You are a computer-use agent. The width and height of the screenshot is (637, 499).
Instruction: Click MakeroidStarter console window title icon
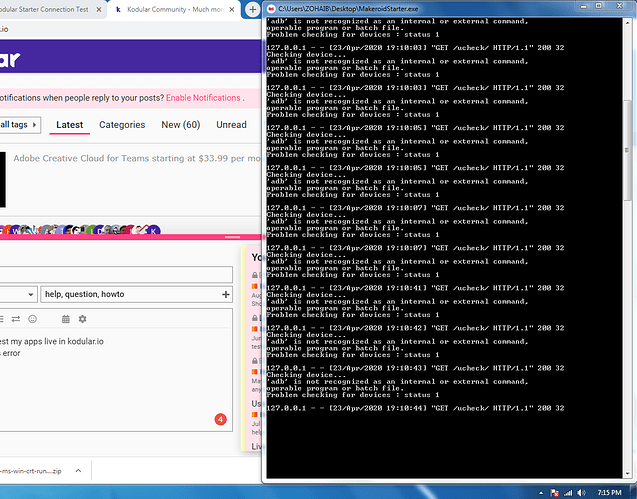tap(271, 9)
